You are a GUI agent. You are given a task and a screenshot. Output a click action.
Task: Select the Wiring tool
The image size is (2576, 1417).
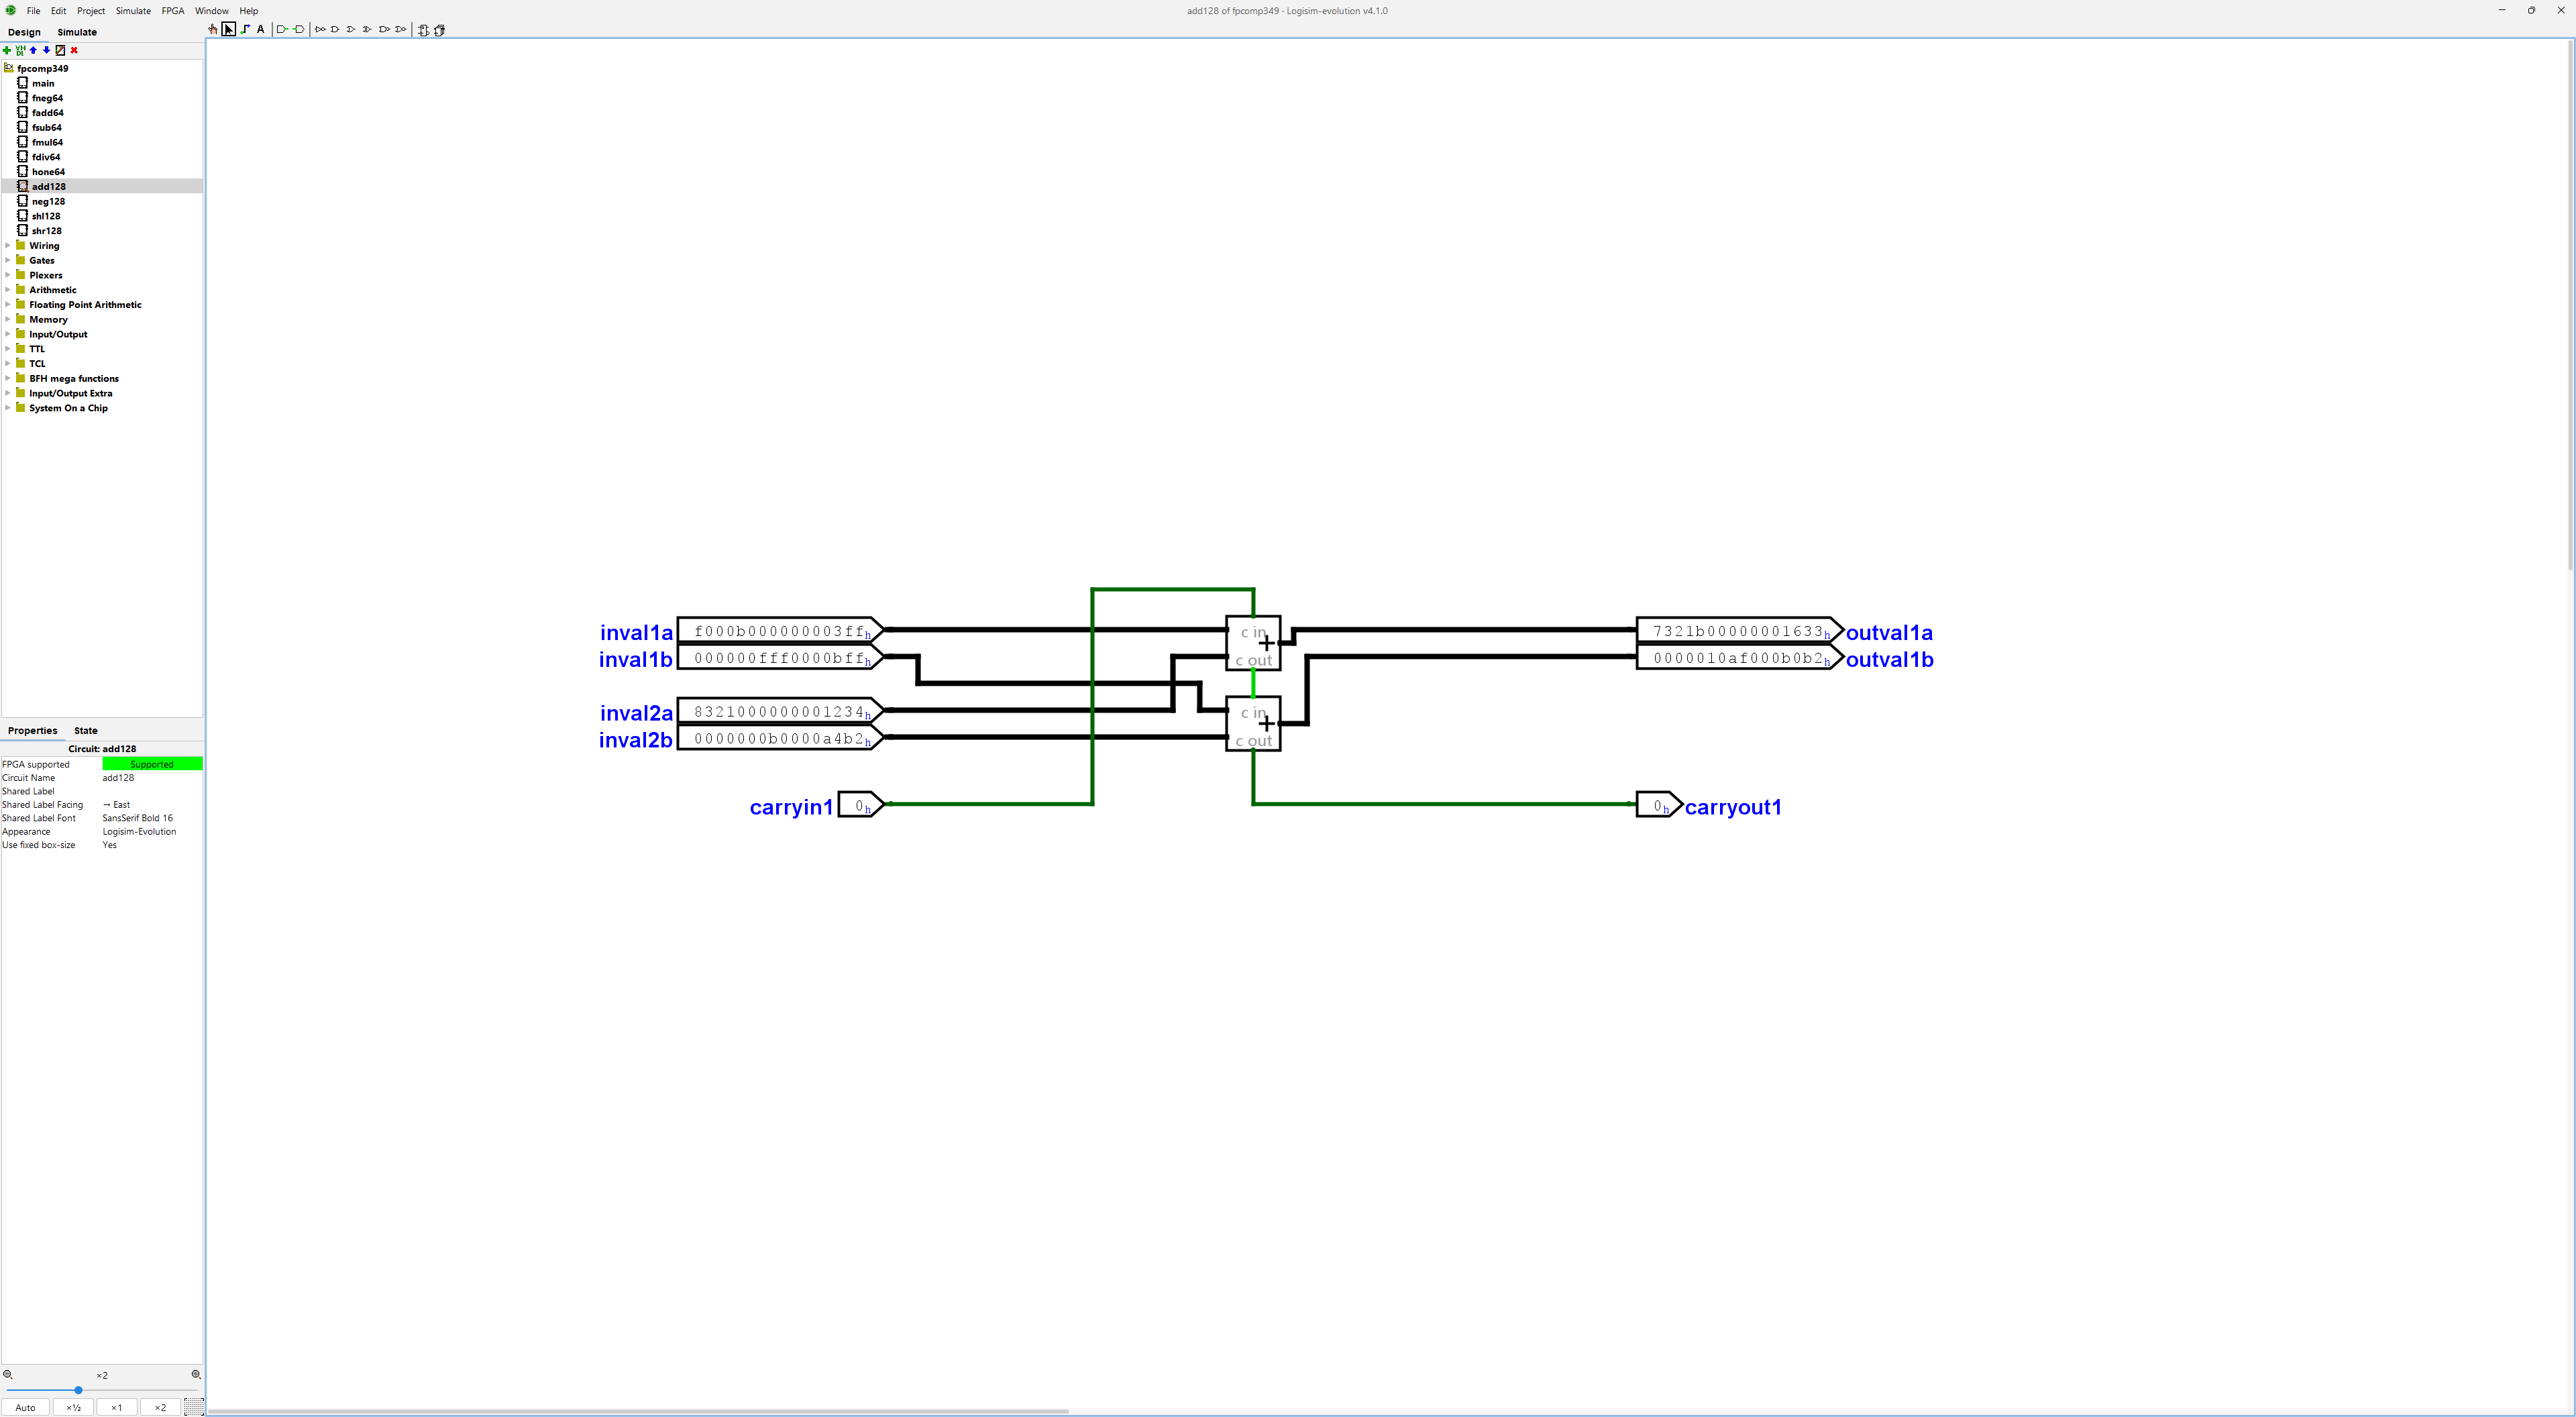[245, 30]
